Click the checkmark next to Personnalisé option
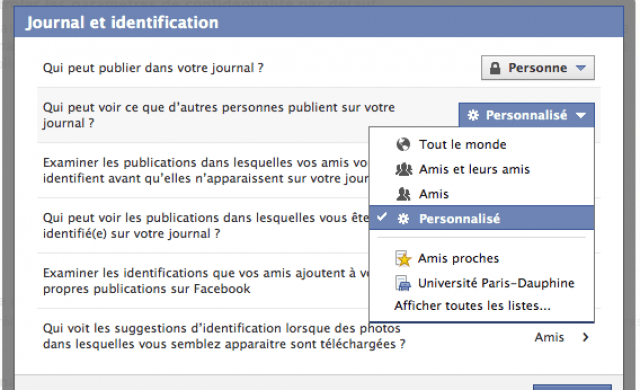 click(382, 217)
